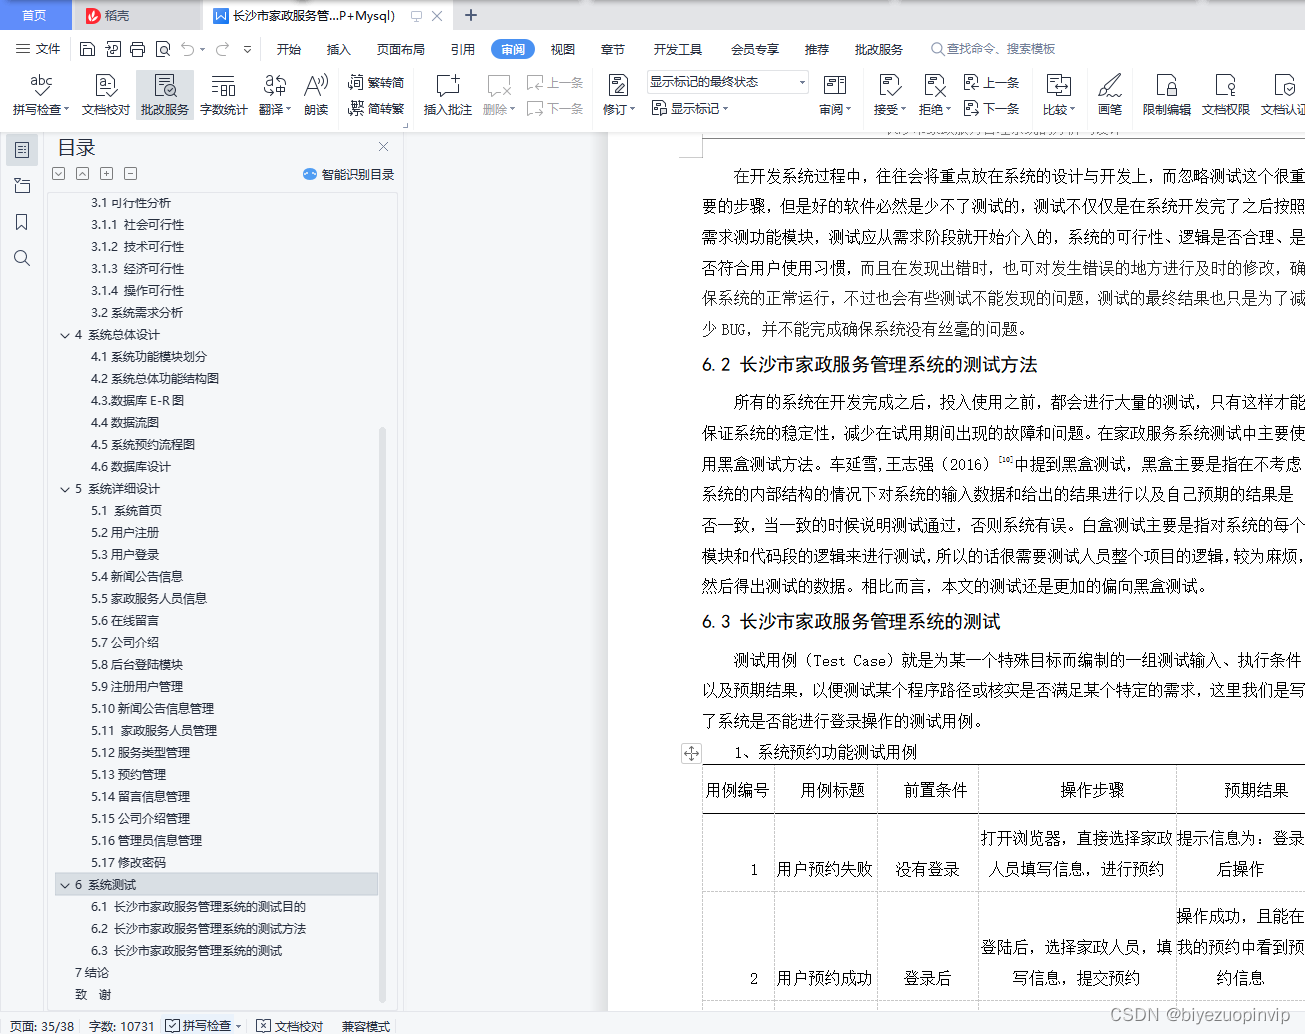This screenshot has width=1305, height=1034.
Task: Switch to the 视图 ribbon tab
Action: 563,49
